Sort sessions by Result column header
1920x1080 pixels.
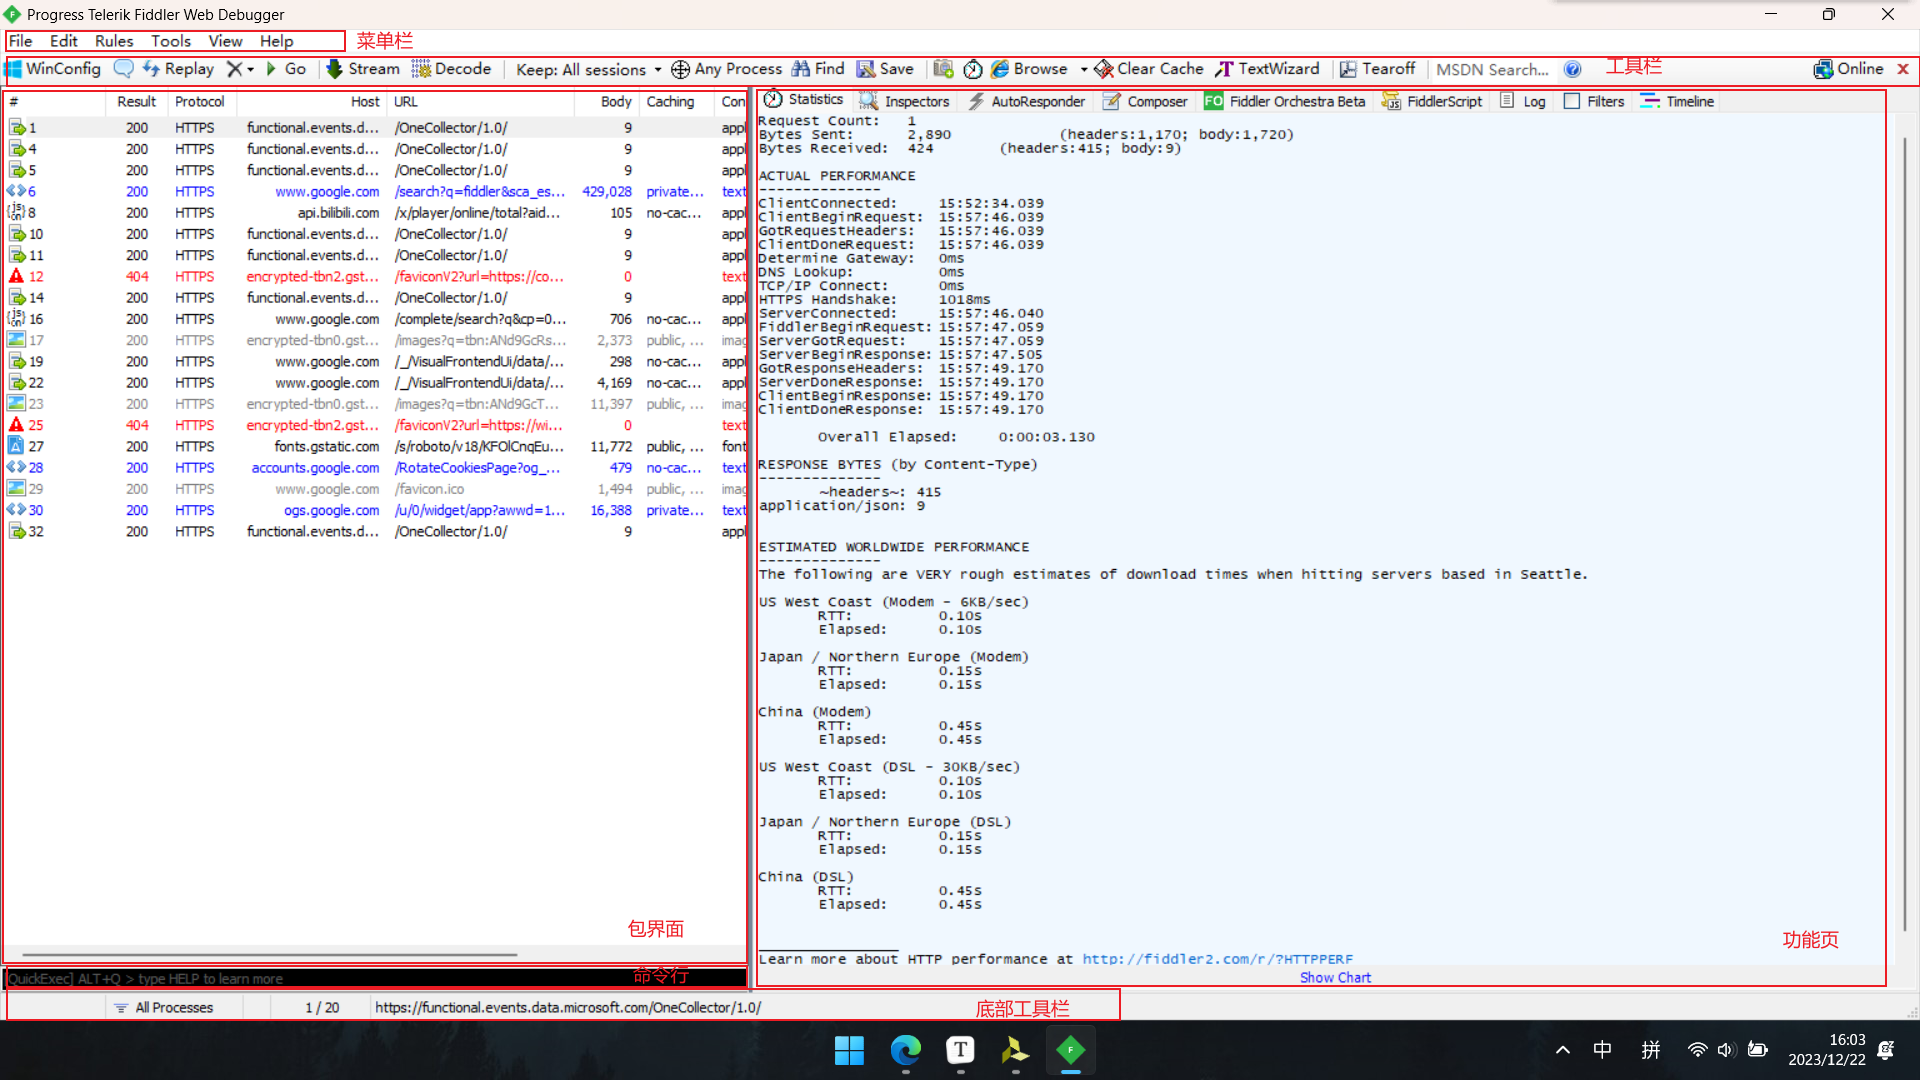tap(136, 102)
